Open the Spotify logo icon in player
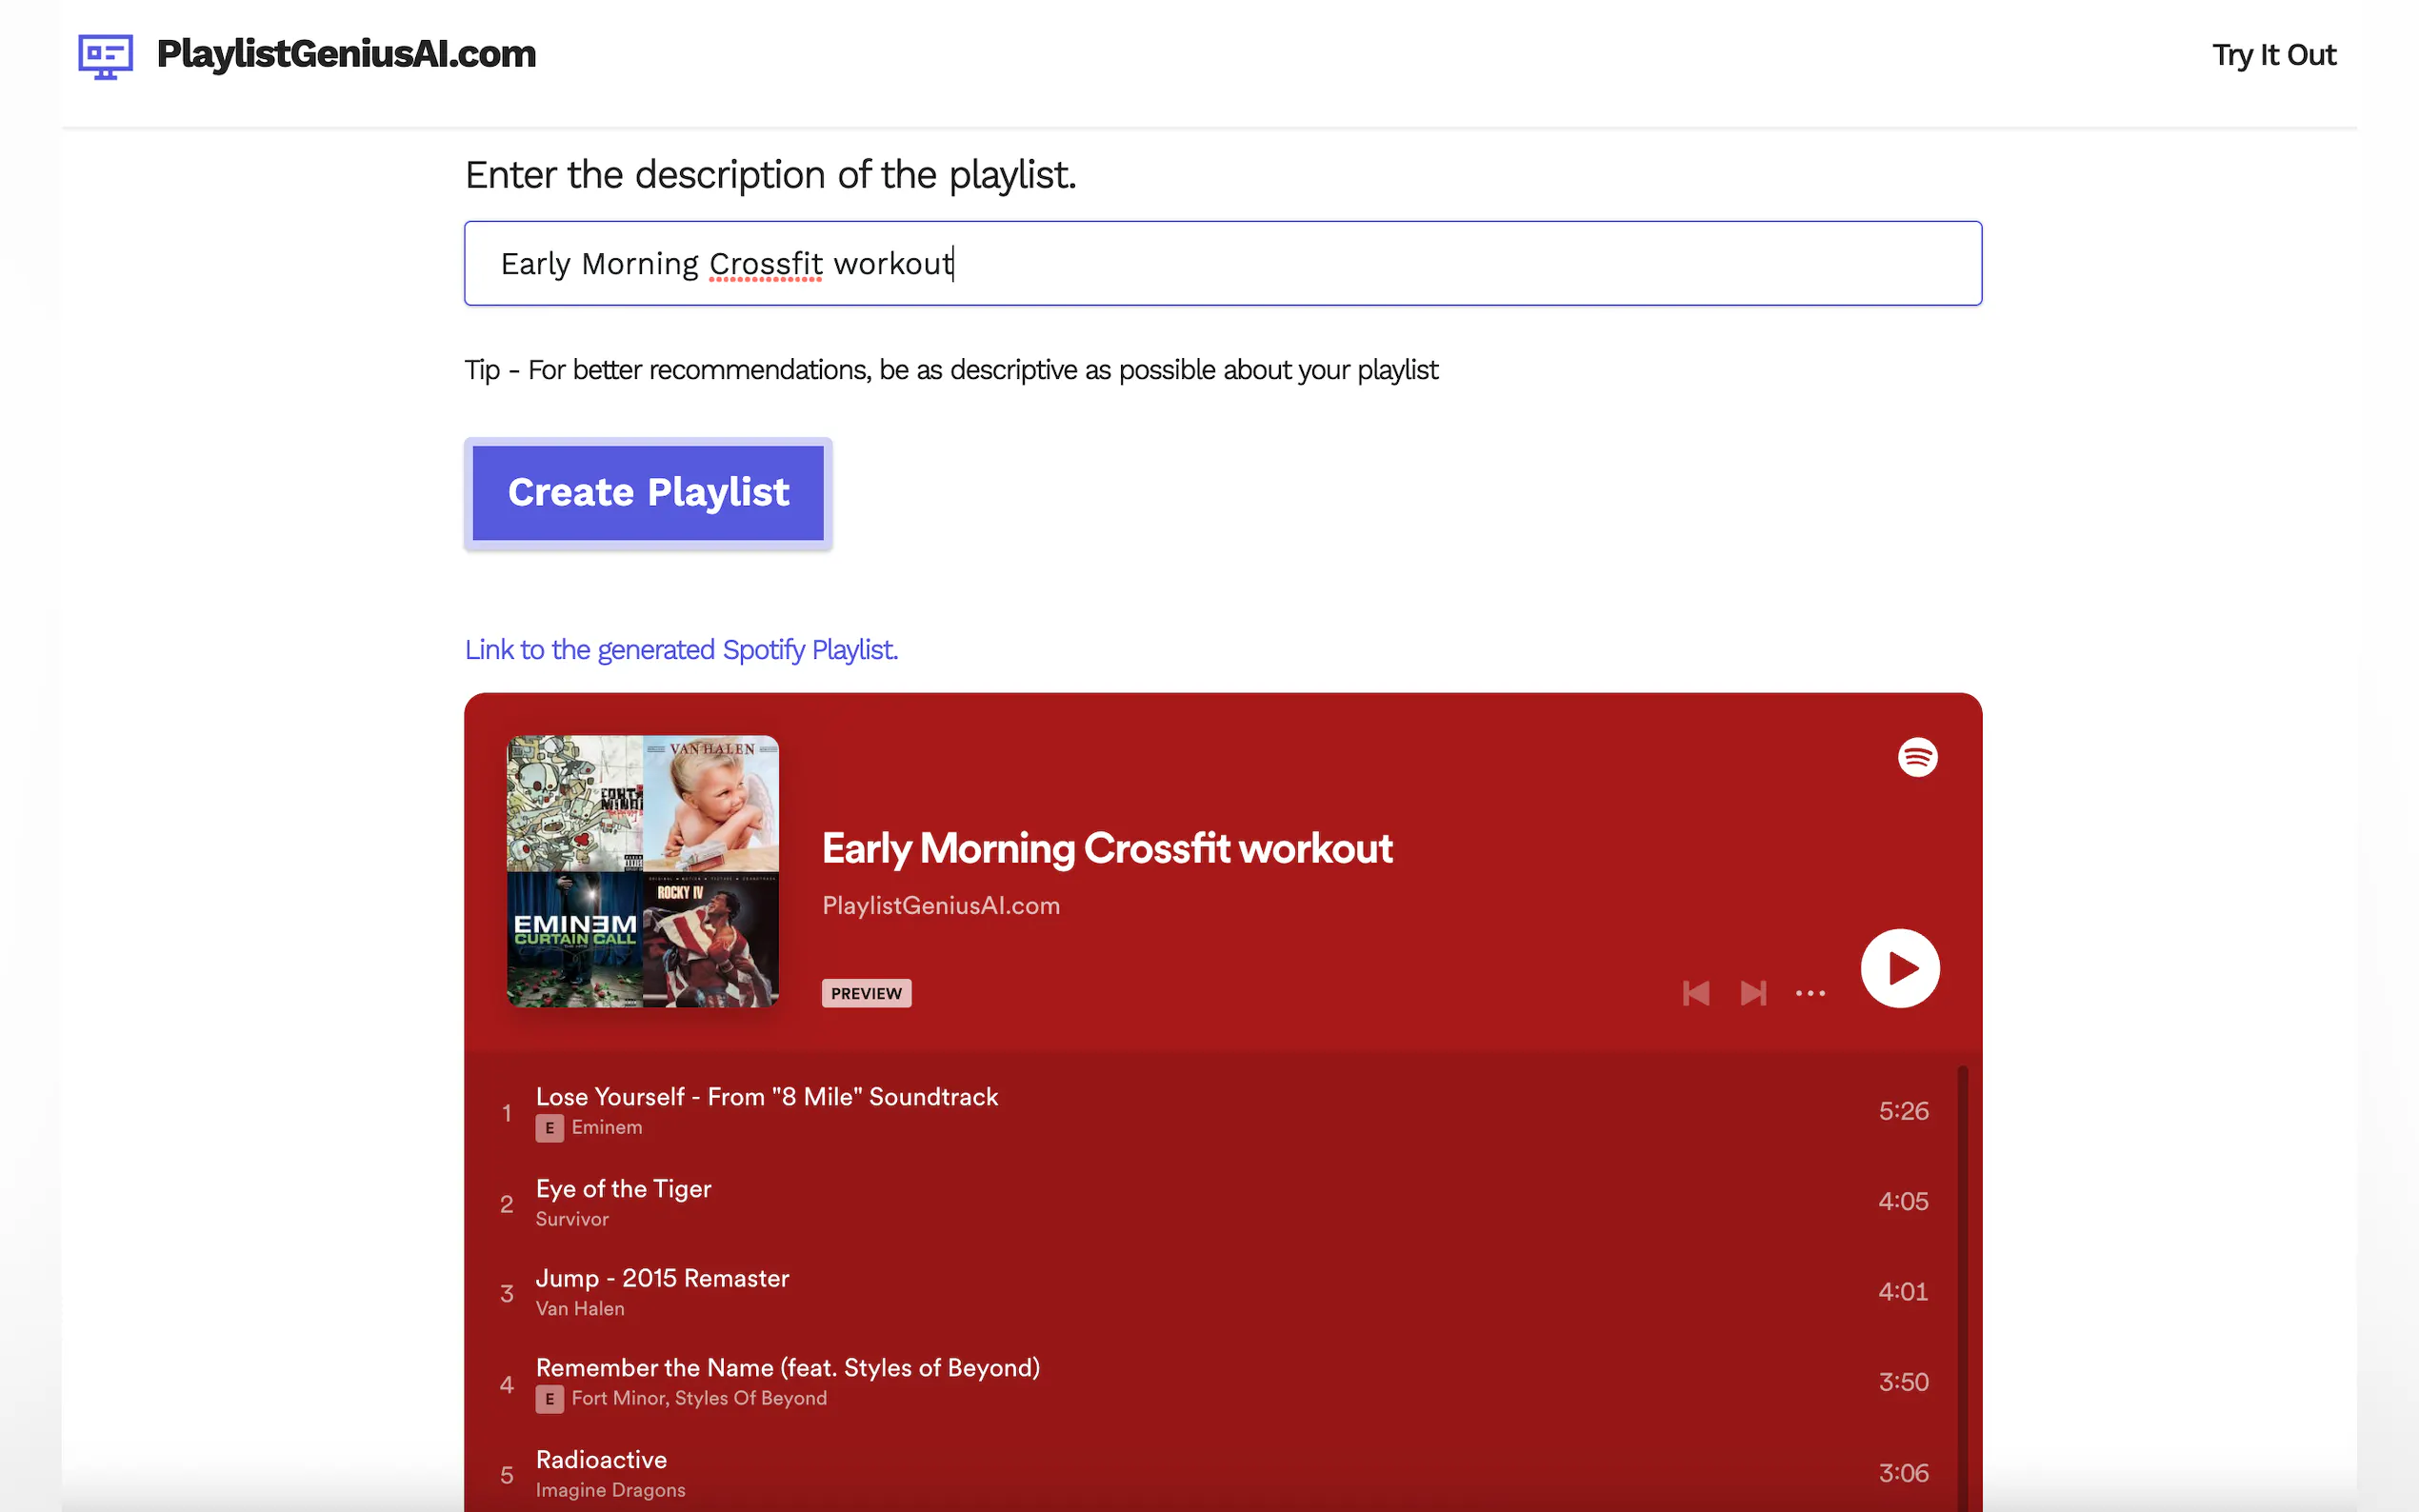Image resolution: width=2419 pixels, height=1512 pixels. 1916,757
